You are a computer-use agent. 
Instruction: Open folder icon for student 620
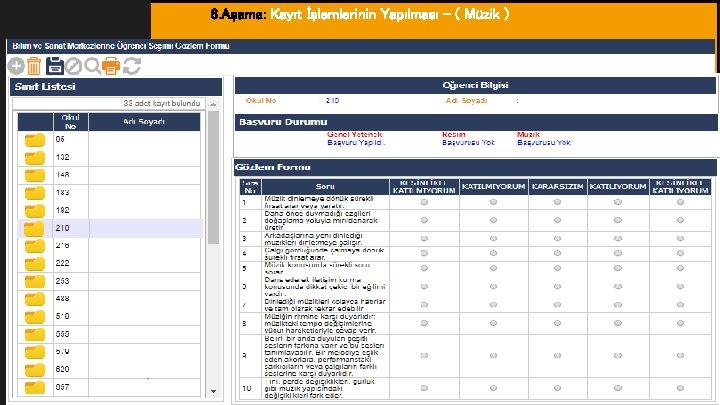[x=35, y=370]
